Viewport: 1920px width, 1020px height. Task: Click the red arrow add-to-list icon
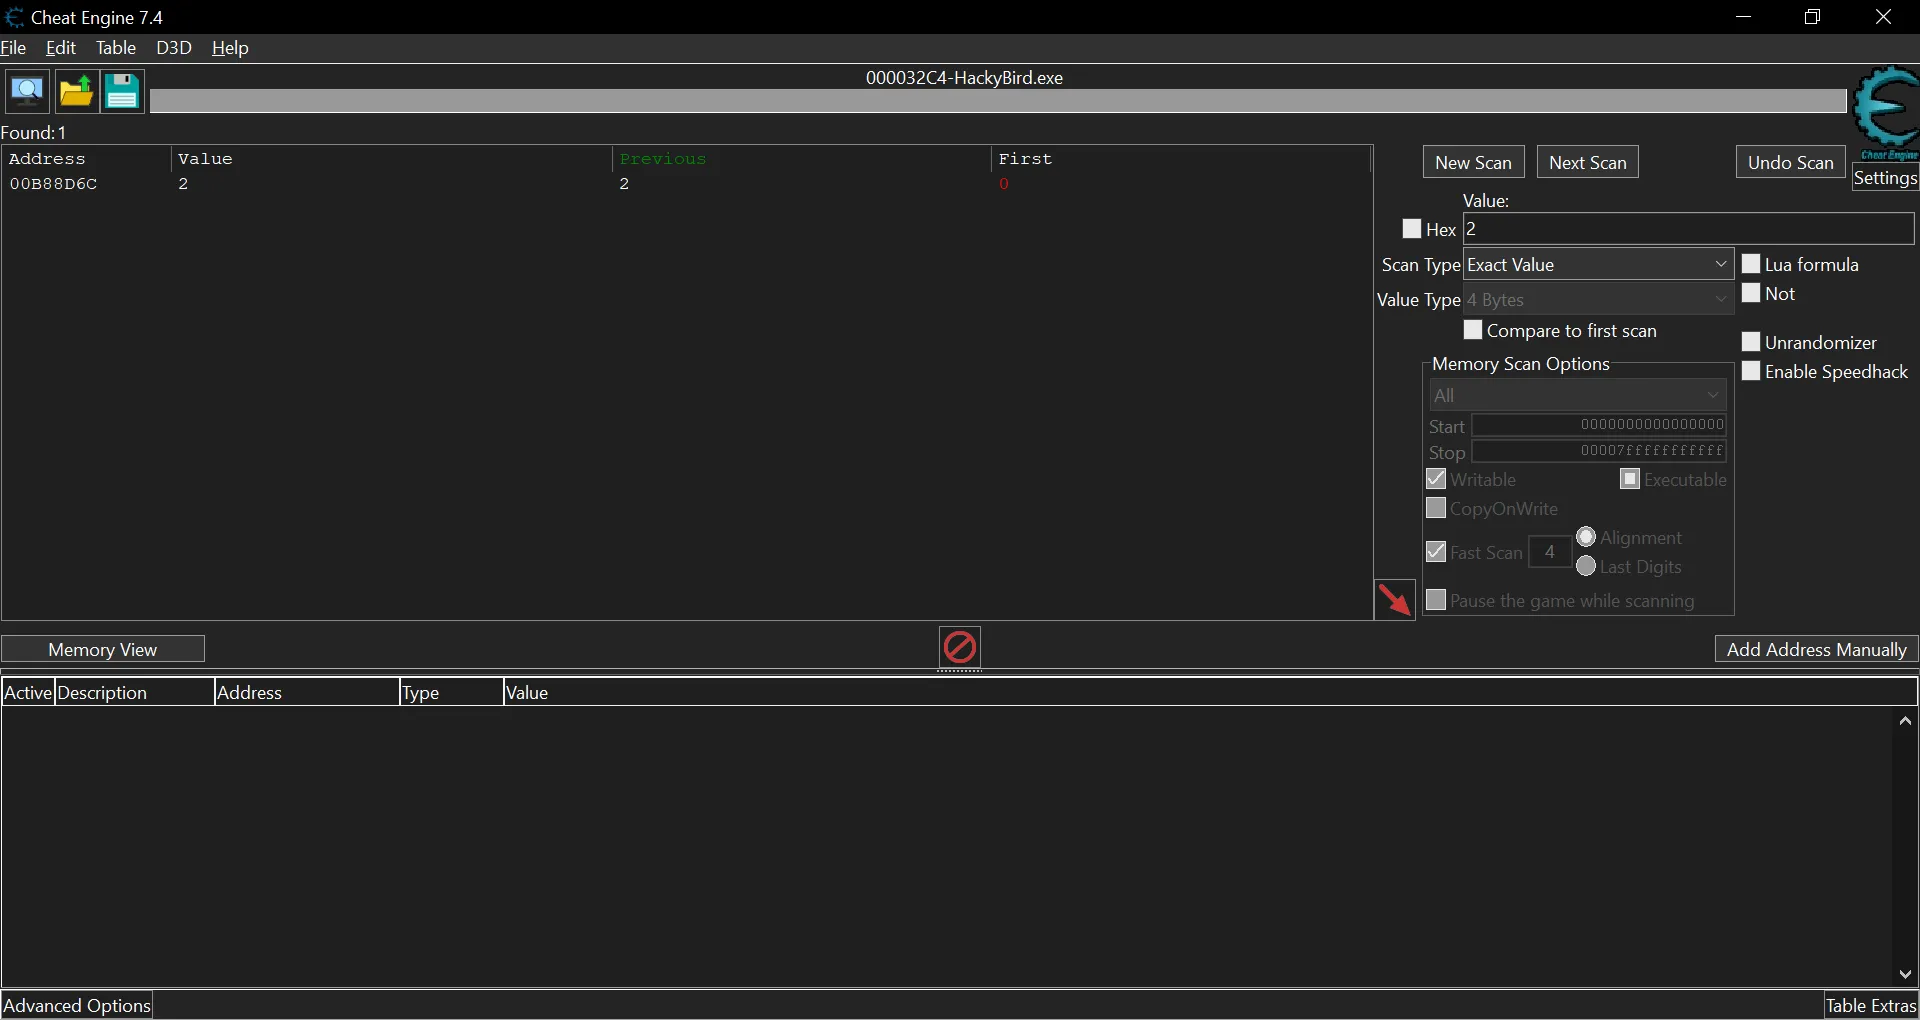tap(1394, 599)
